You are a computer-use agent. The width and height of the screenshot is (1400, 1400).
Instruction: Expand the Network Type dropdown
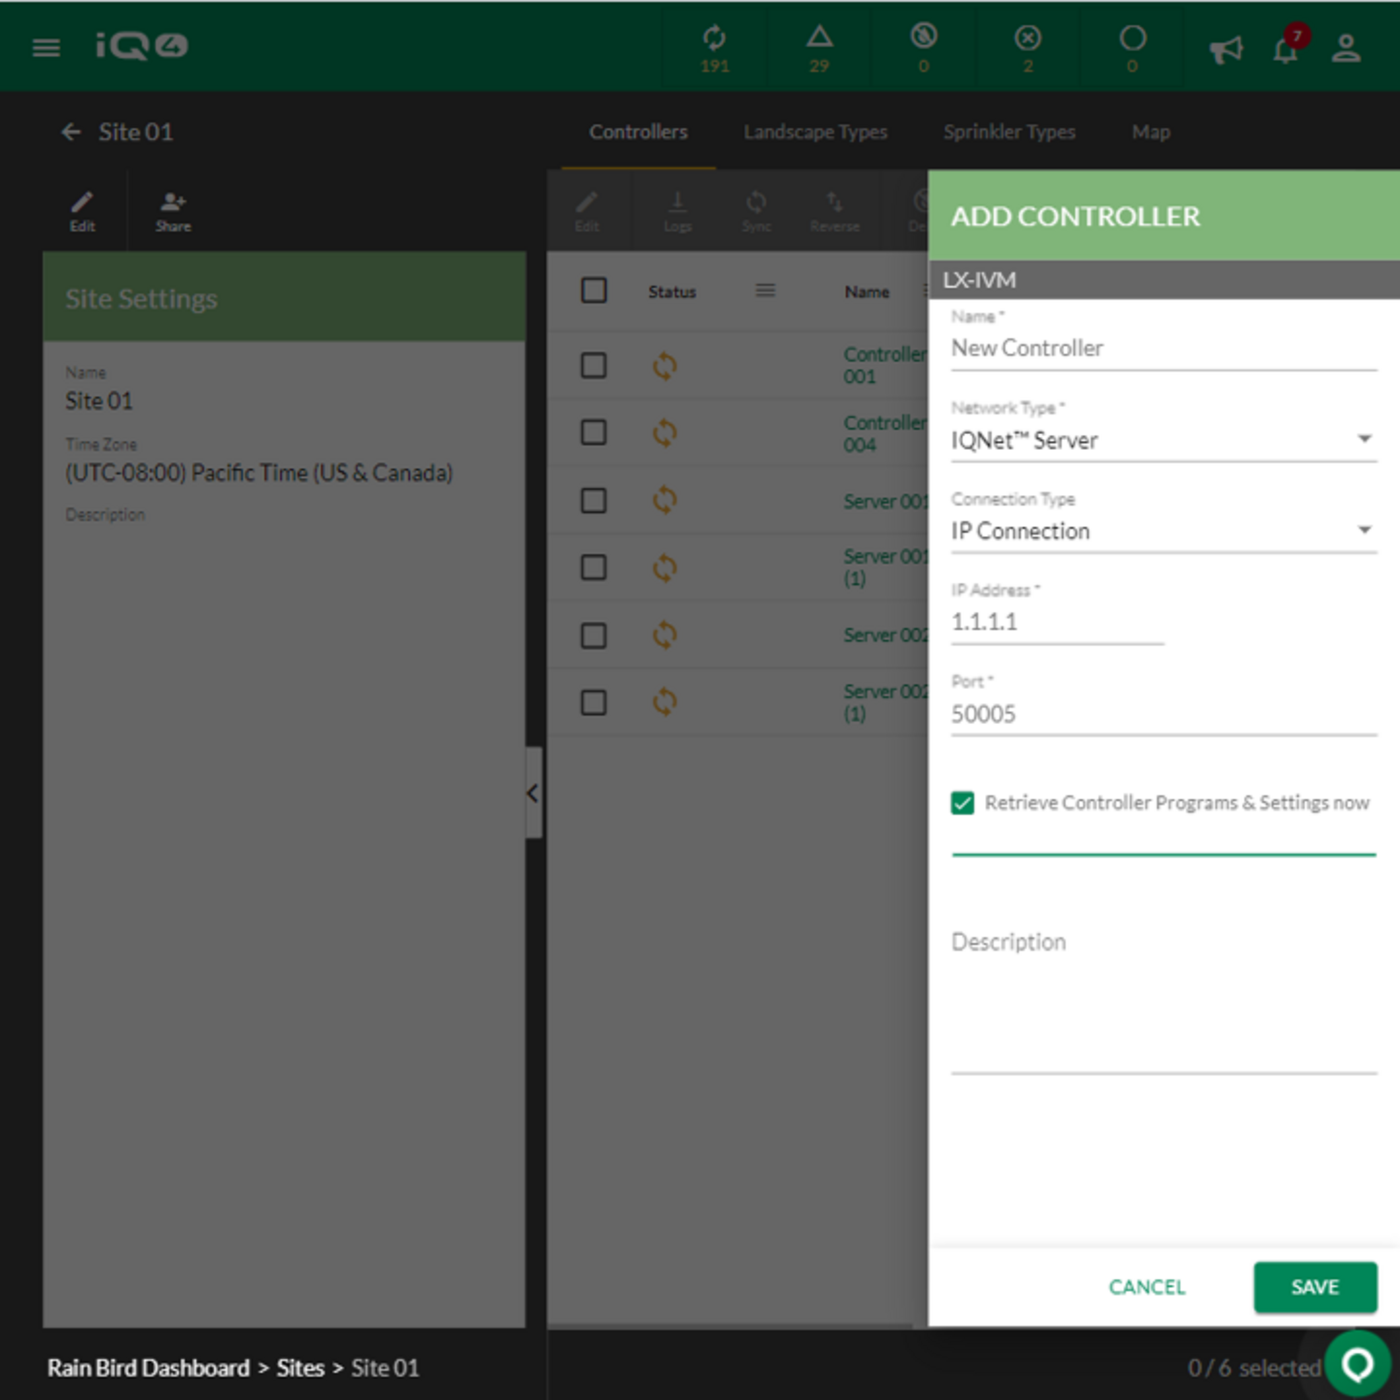(1164, 440)
